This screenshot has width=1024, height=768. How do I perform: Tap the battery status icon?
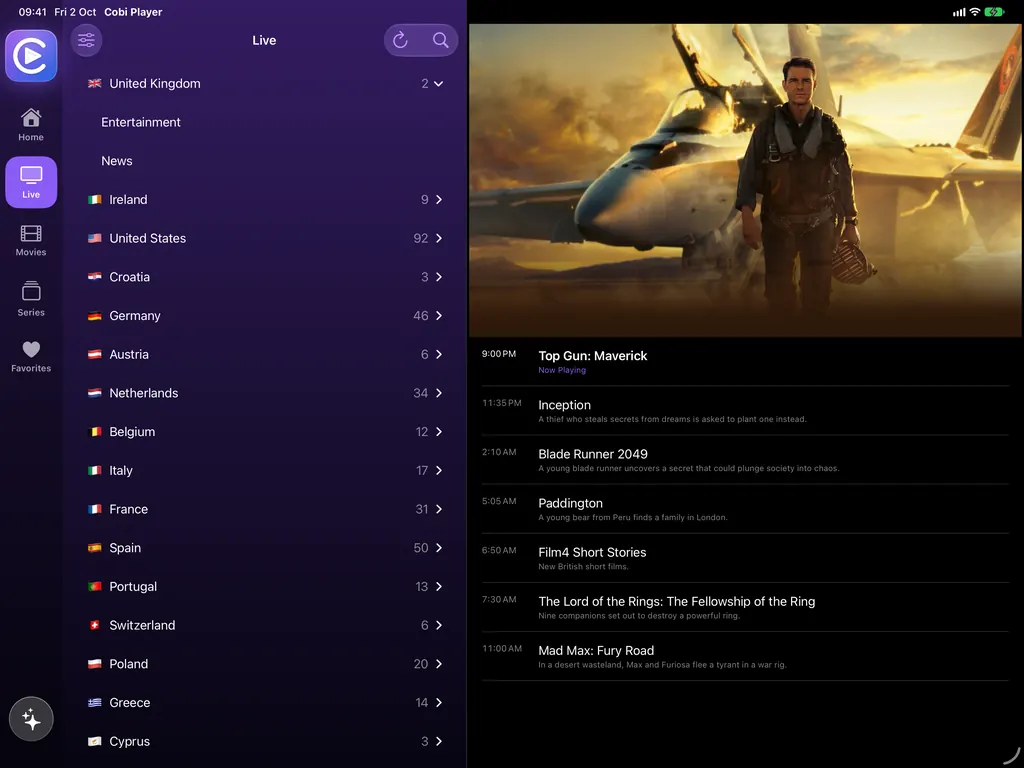pyautogui.click(x=994, y=12)
